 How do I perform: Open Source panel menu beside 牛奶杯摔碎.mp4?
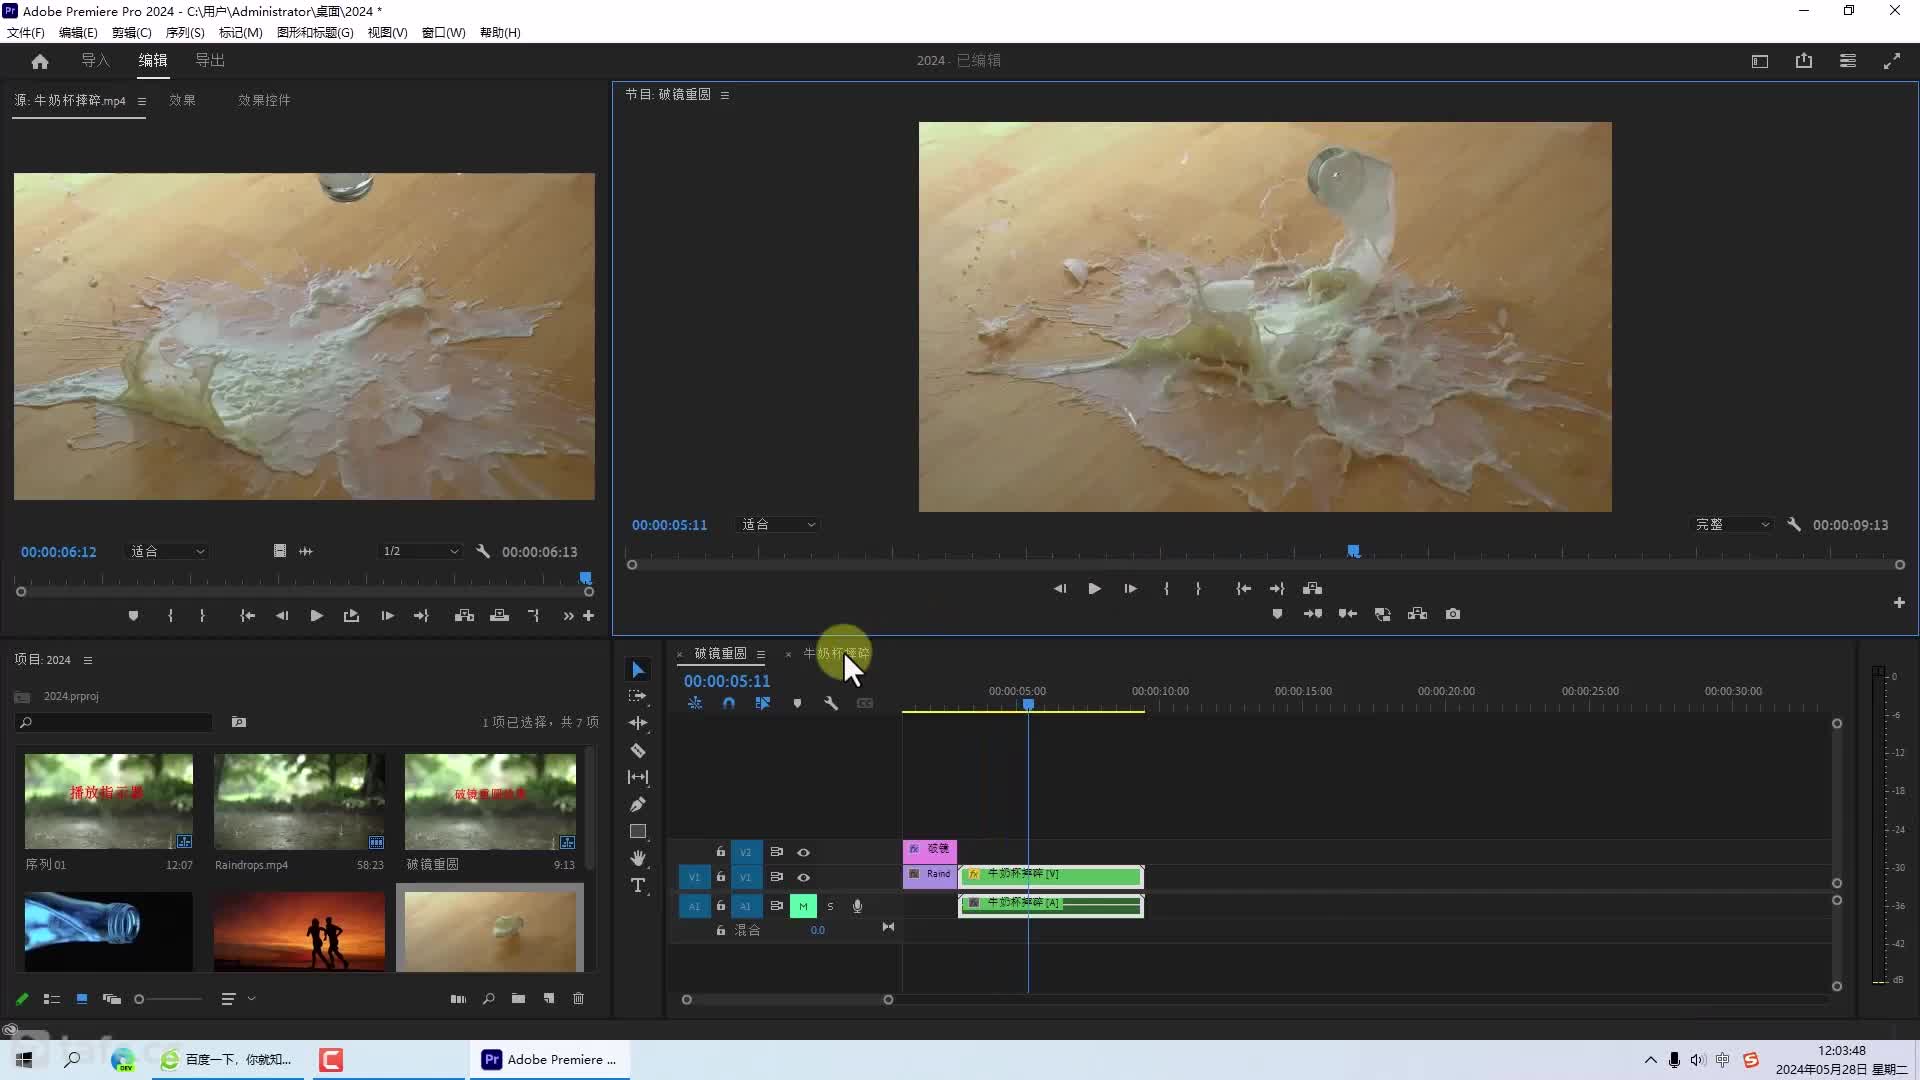(x=142, y=101)
